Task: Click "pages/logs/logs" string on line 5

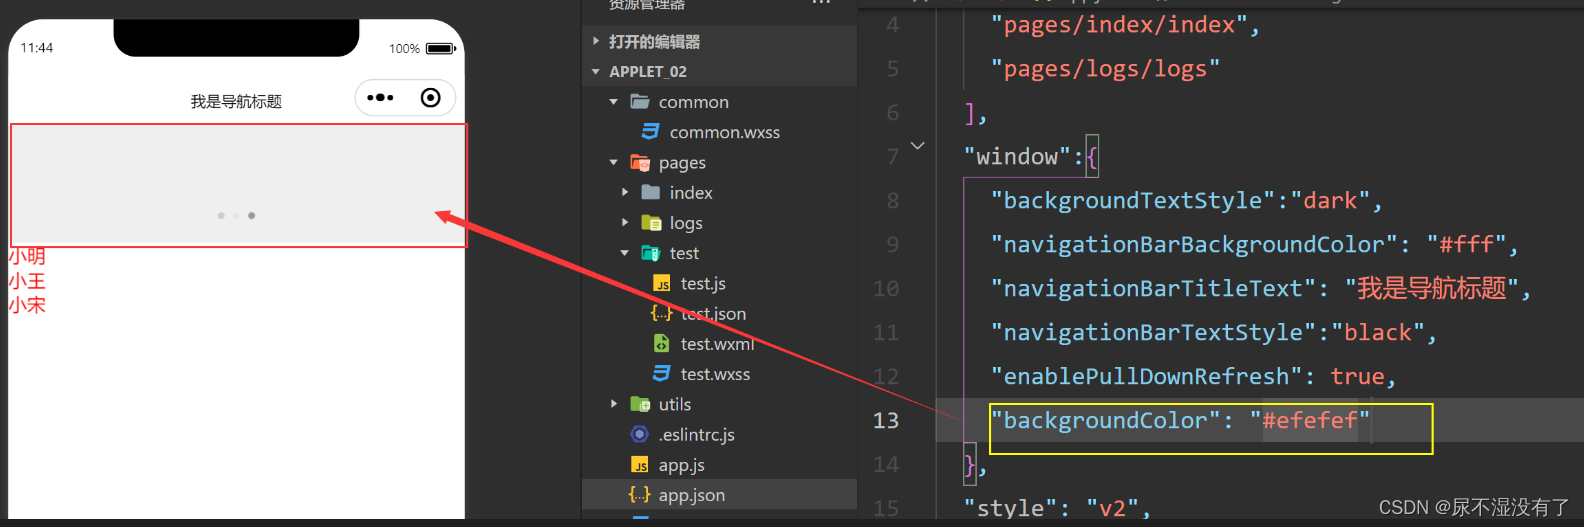Action: 1105,69
